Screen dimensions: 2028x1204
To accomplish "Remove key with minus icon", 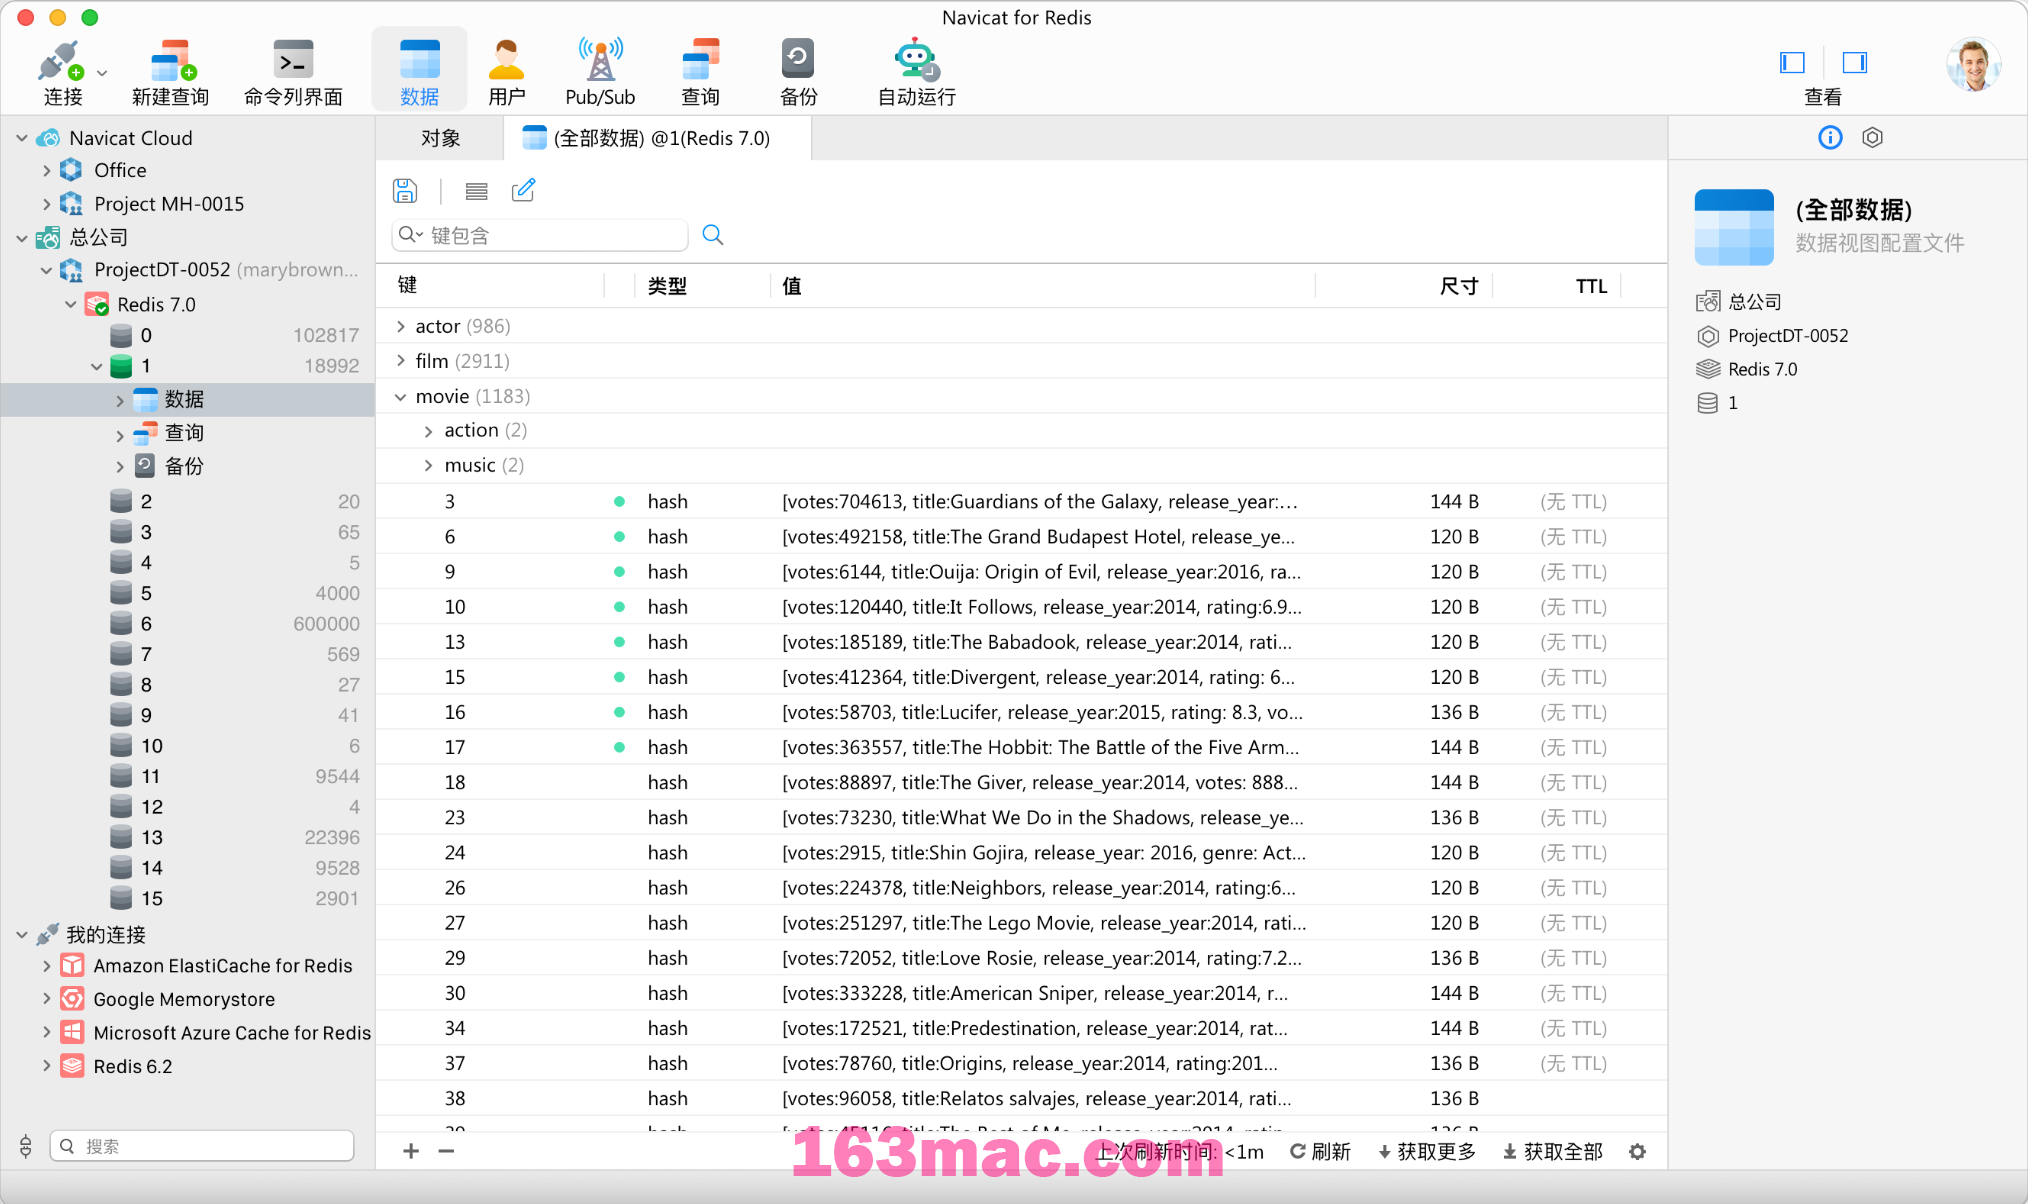I will click(x=446, y=1151).
